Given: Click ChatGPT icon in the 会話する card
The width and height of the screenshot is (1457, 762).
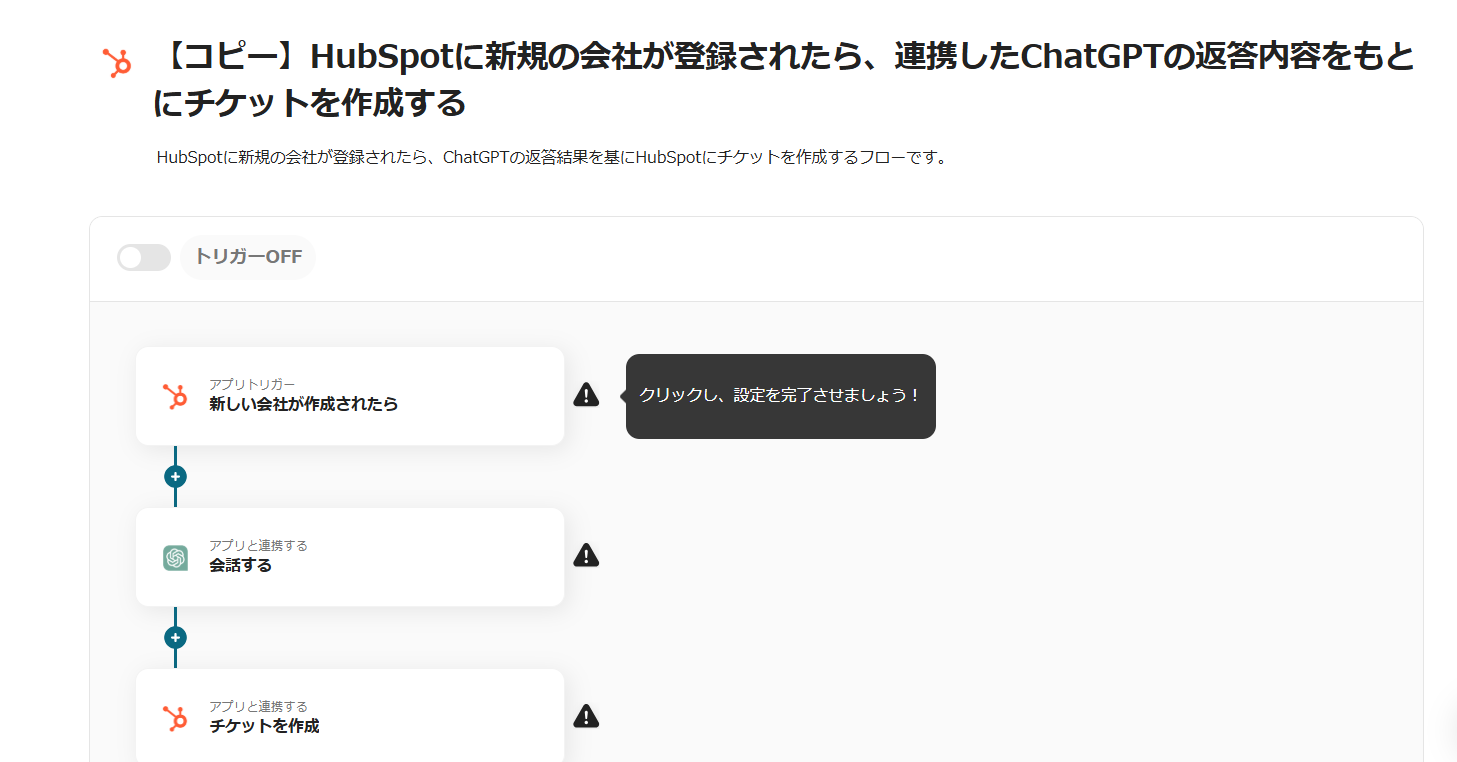Looking at the screenshot, I should (x=175, y=558).
